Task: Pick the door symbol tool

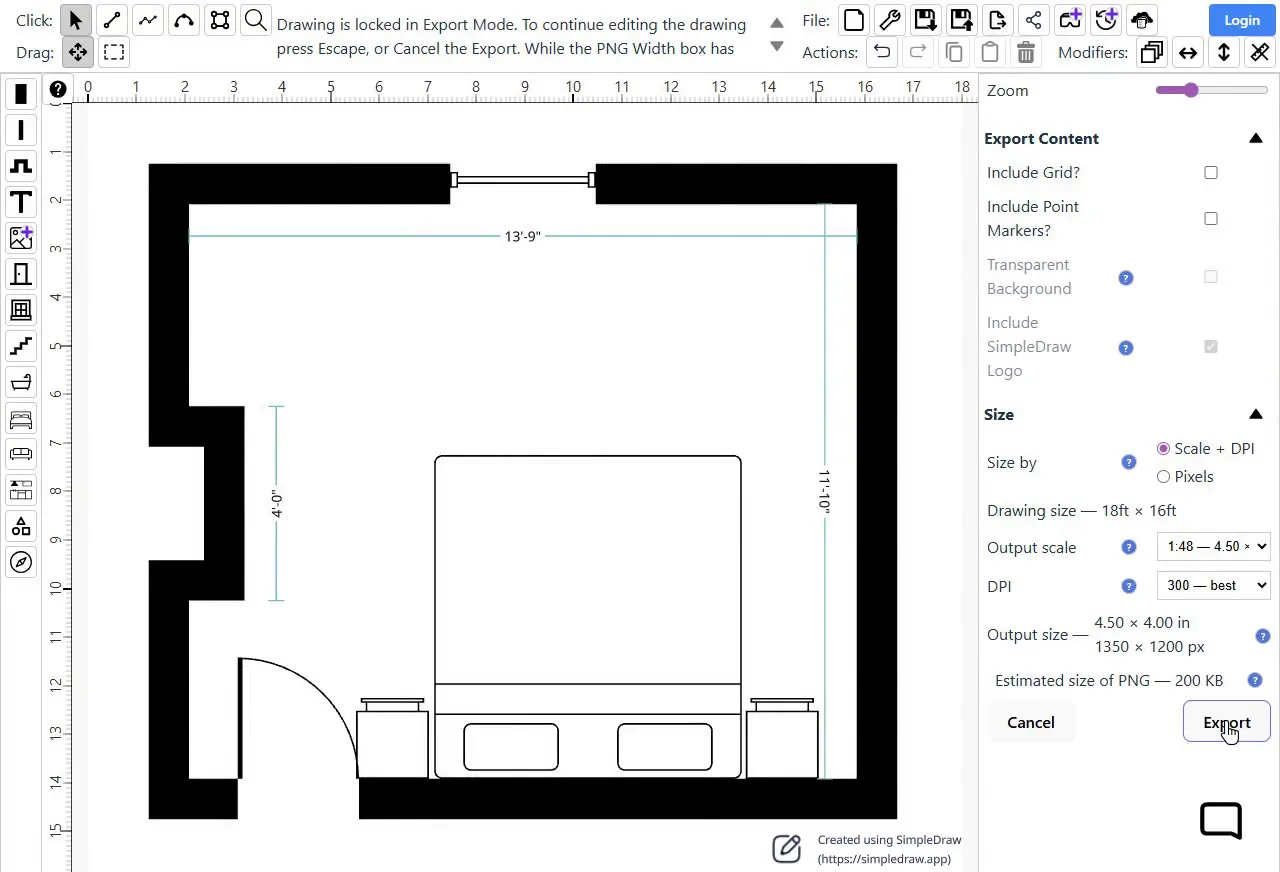Action: click(21, 274)
